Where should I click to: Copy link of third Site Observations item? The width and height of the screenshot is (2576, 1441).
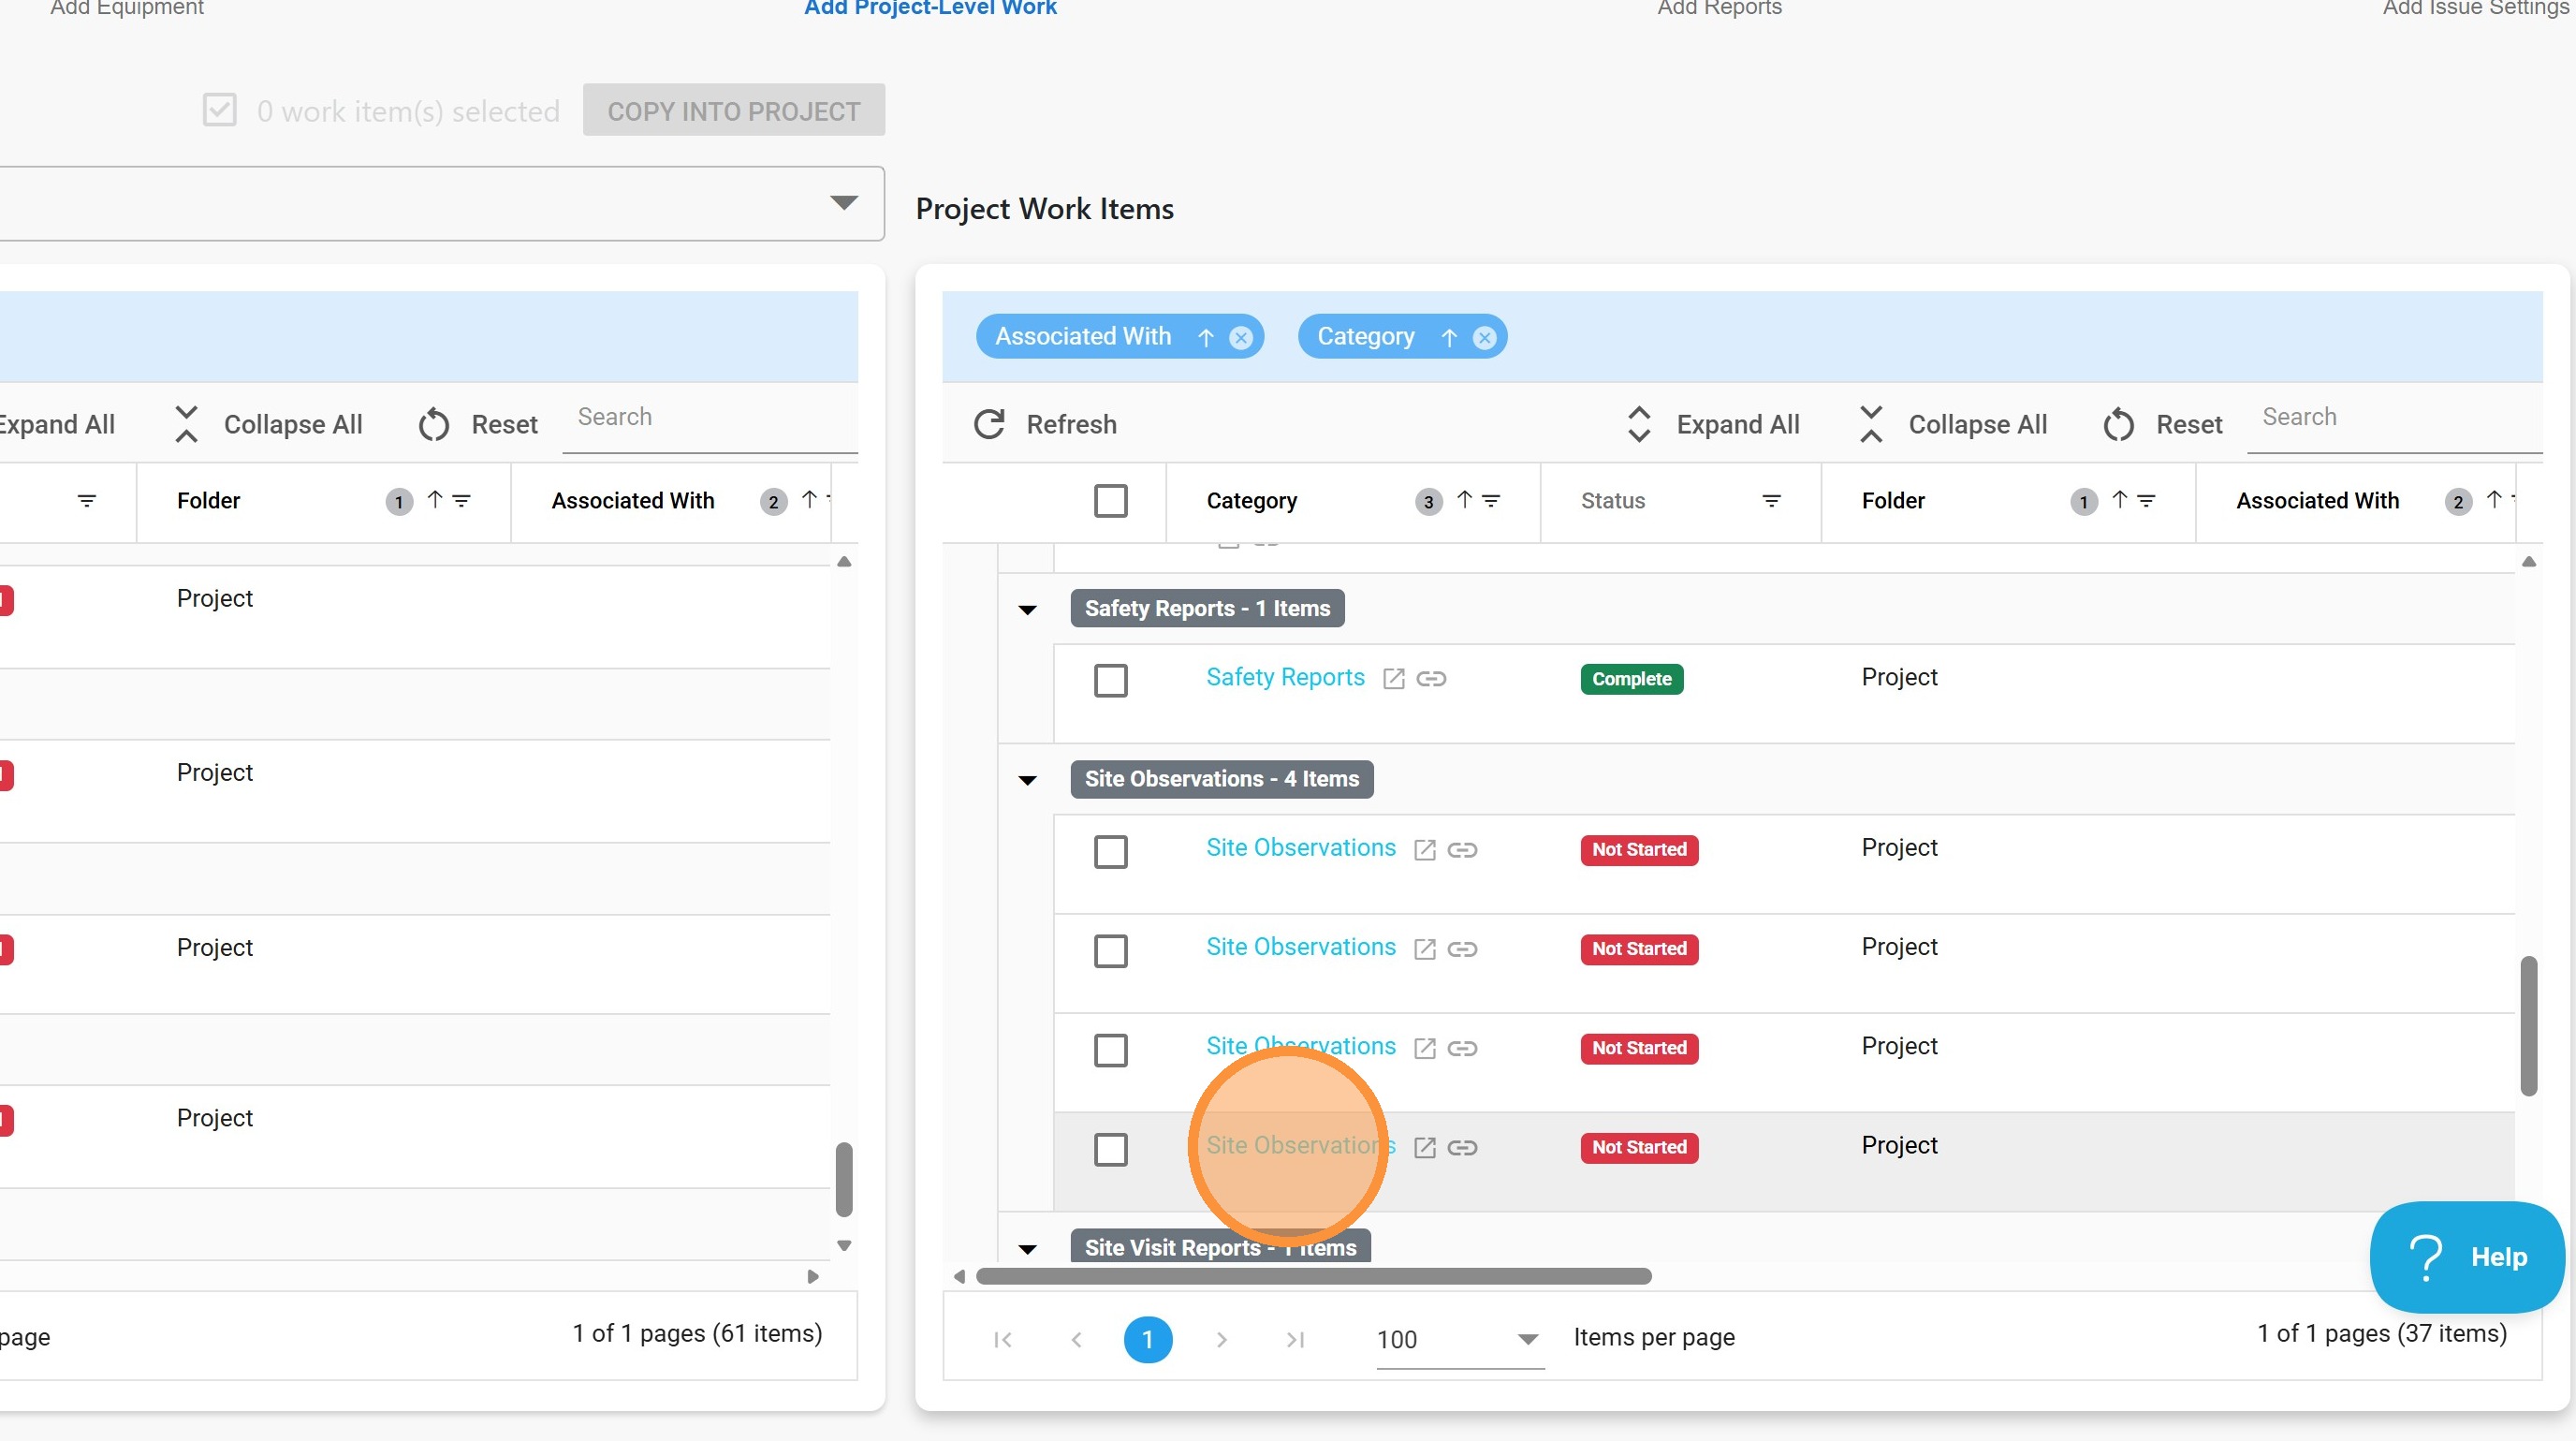click(x=1462, y=1048)
